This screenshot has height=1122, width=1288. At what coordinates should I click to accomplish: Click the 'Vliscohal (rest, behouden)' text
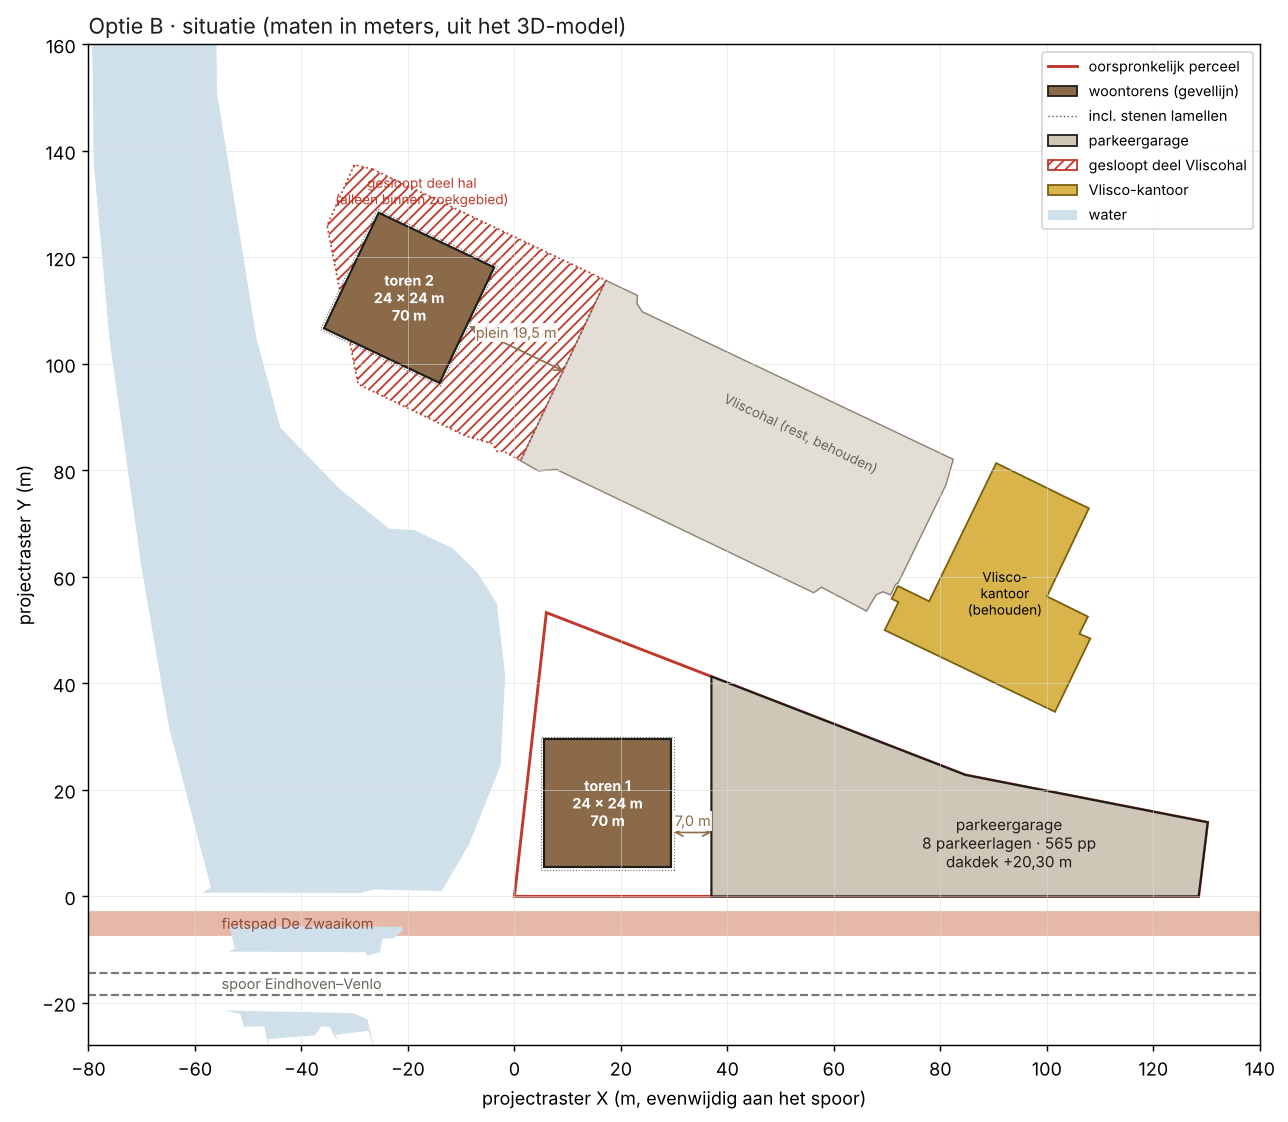[801, 433]
